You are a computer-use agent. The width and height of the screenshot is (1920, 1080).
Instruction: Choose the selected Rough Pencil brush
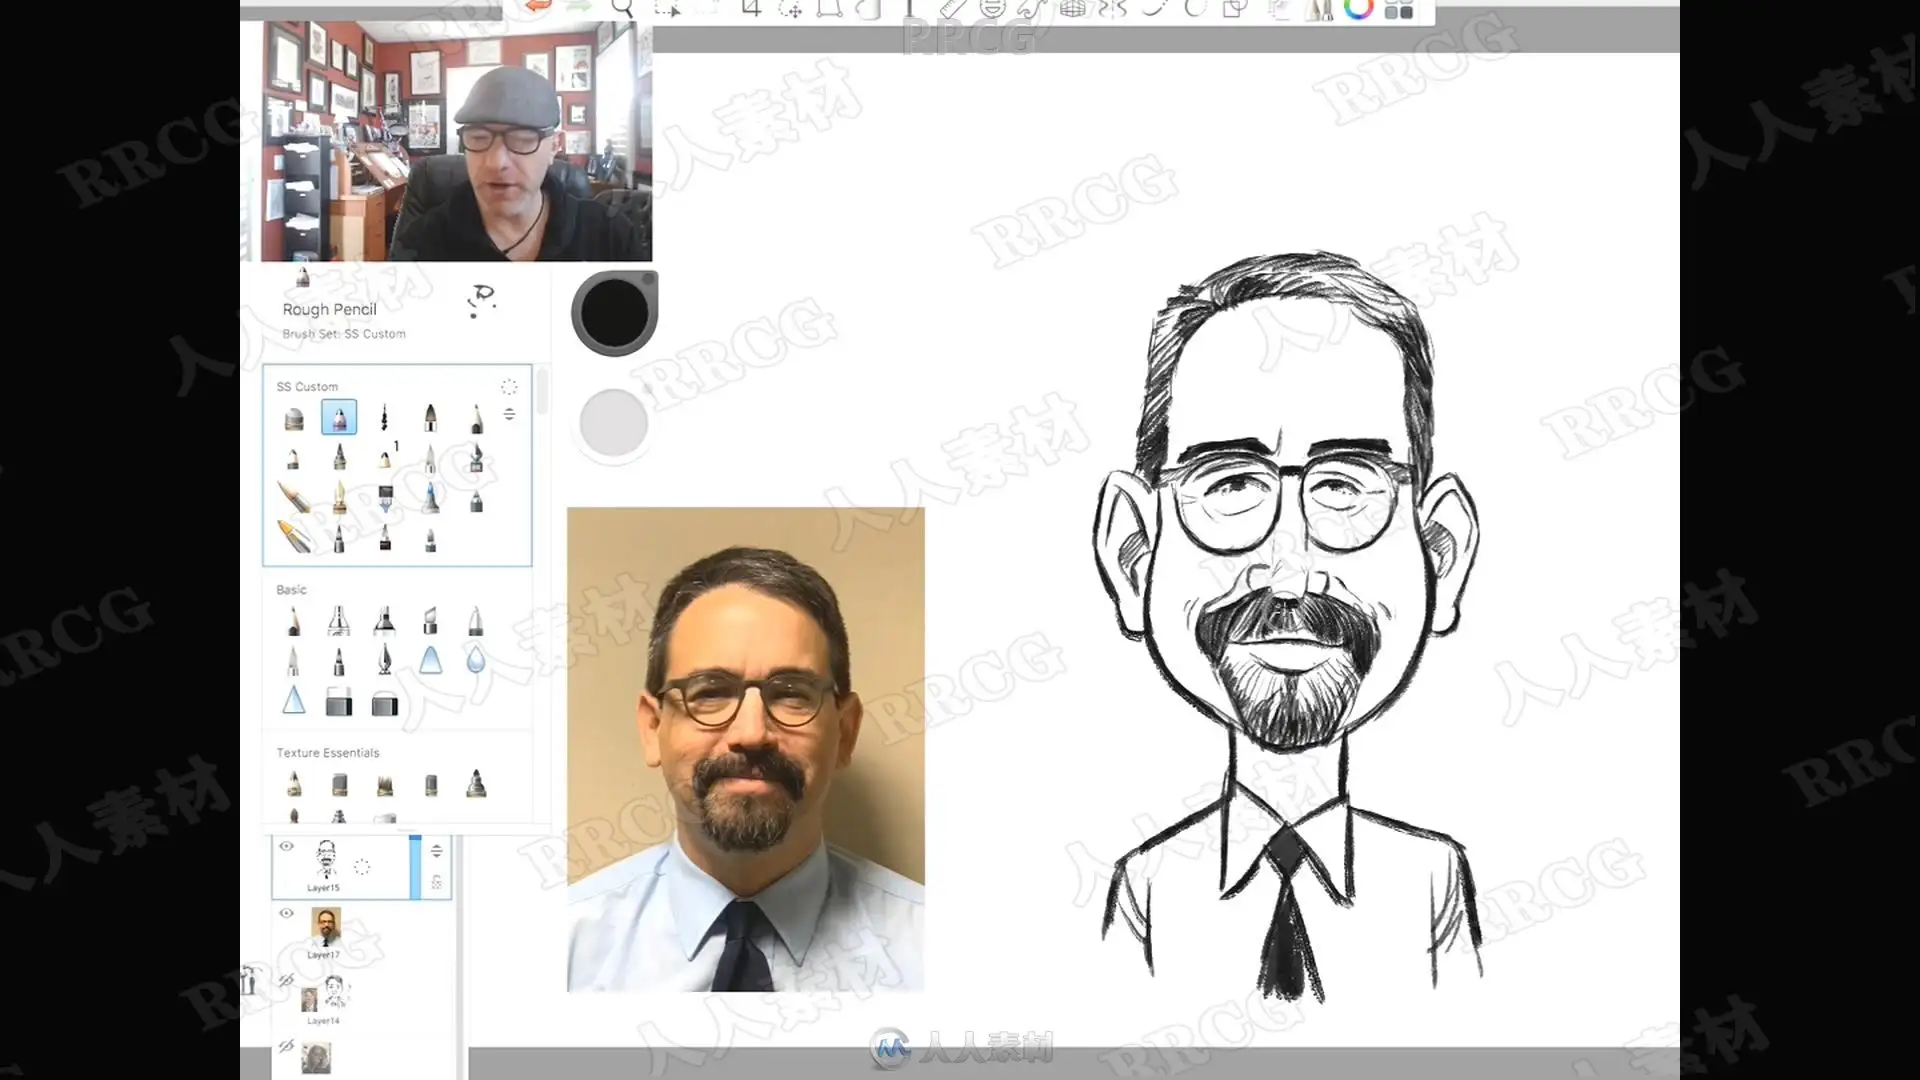pos(339,417)
